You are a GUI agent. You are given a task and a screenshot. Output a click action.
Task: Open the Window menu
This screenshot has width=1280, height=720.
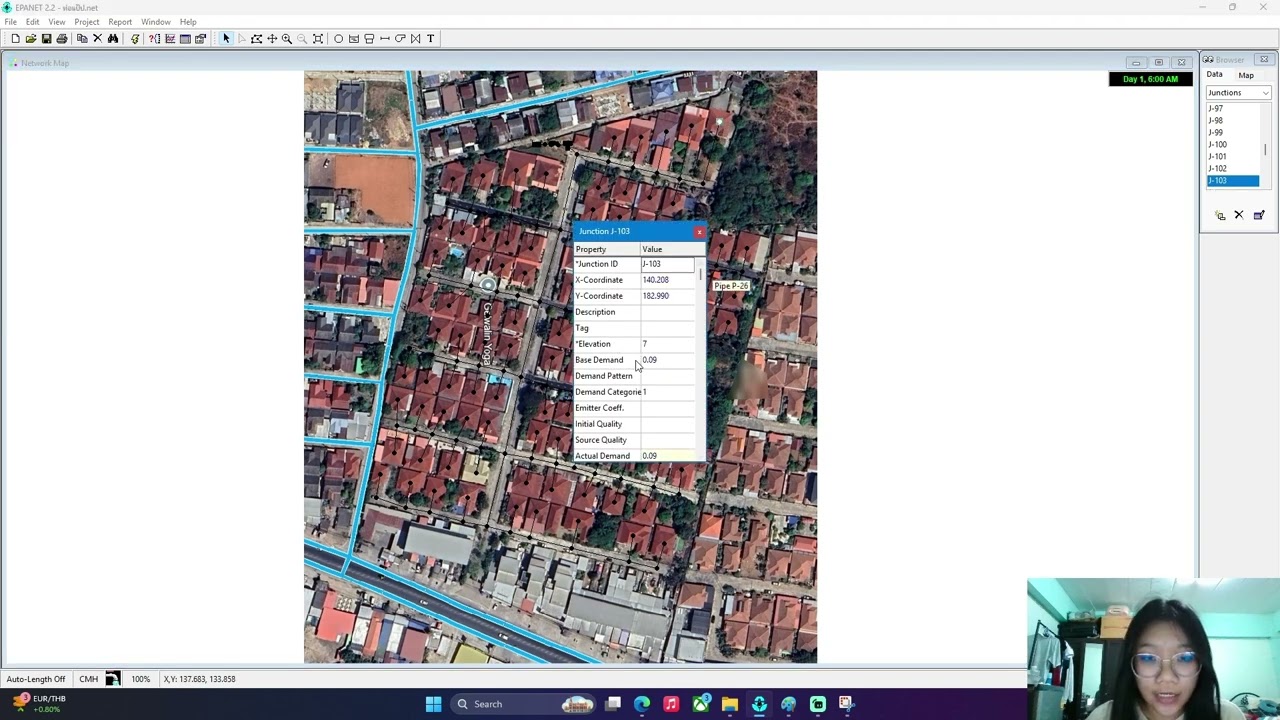pyautogui.click(x=156, y=22)
